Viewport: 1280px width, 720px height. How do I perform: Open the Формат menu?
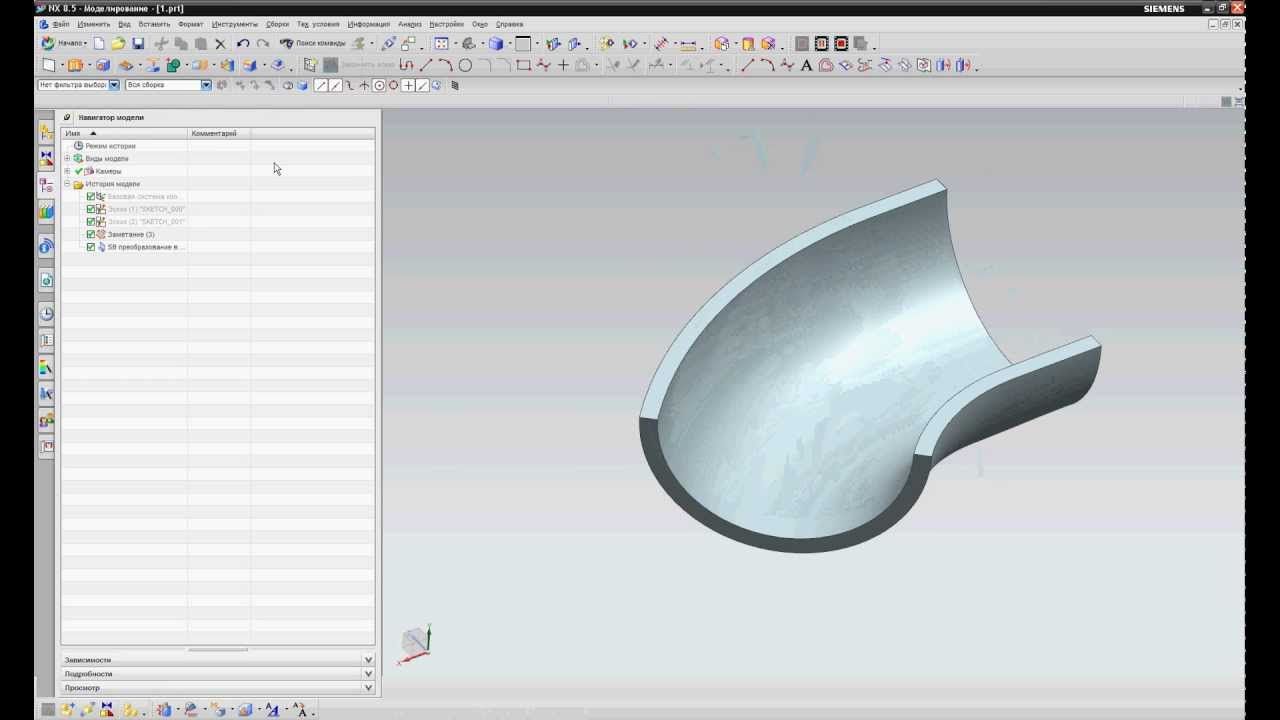[x=190, y=24]
